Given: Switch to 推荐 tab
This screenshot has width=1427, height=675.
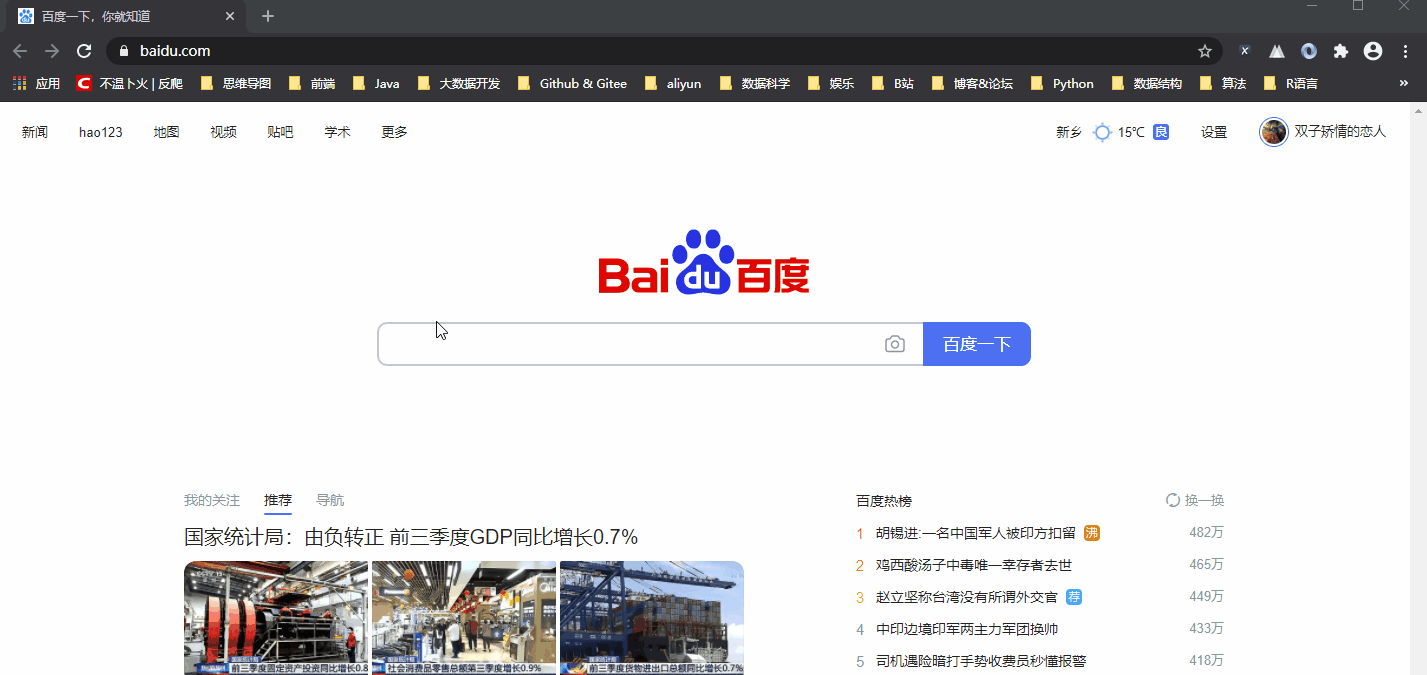Looking at the screenshot, I should [x=278, y=500].
